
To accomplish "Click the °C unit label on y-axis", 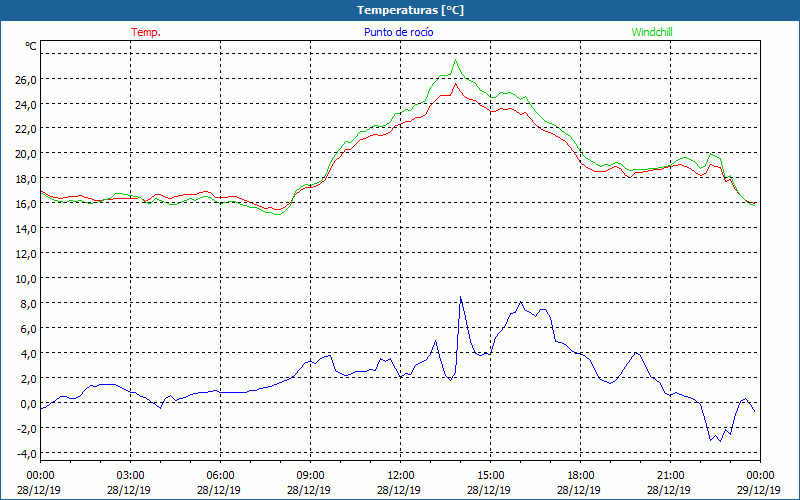I will [31, 46].
